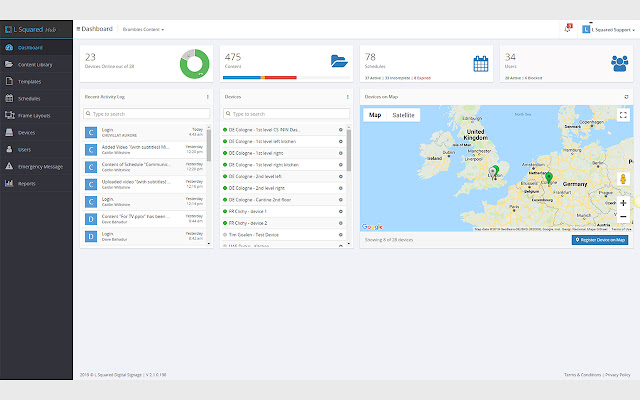Toggle the sidebar with the hamburger icon

tap(78, 30)
